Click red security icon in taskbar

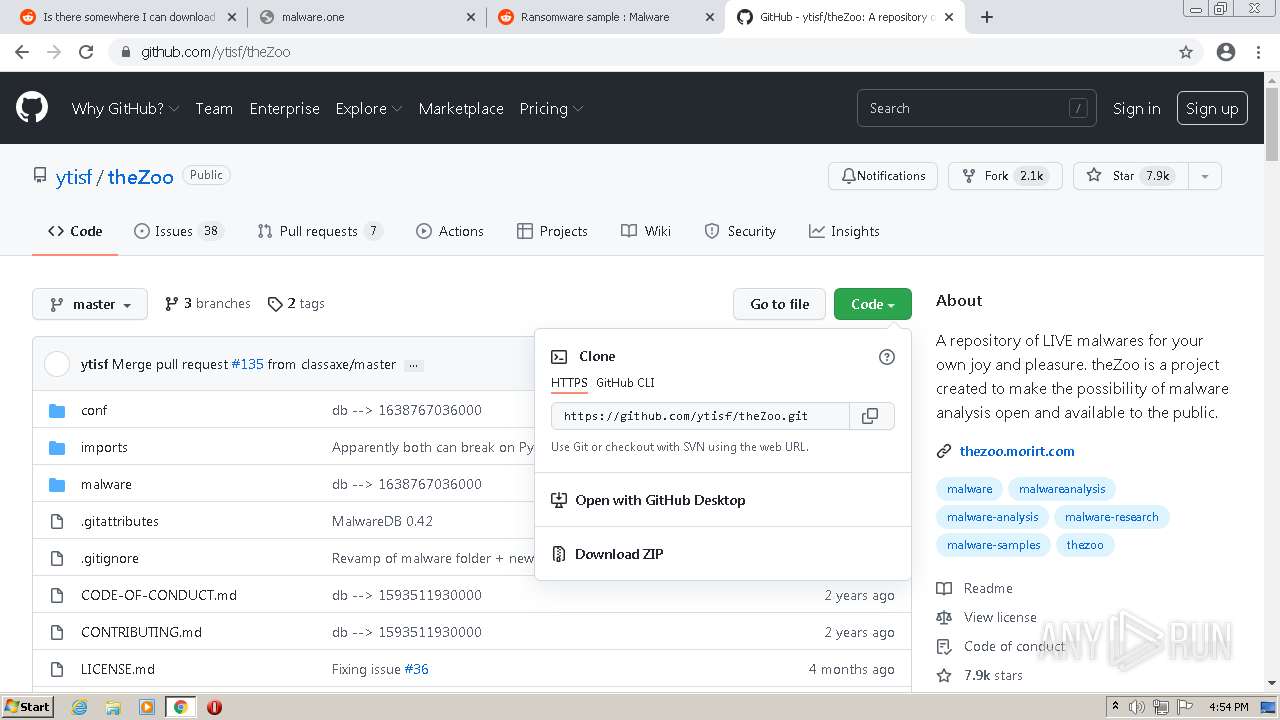click(x=214, y=707)
